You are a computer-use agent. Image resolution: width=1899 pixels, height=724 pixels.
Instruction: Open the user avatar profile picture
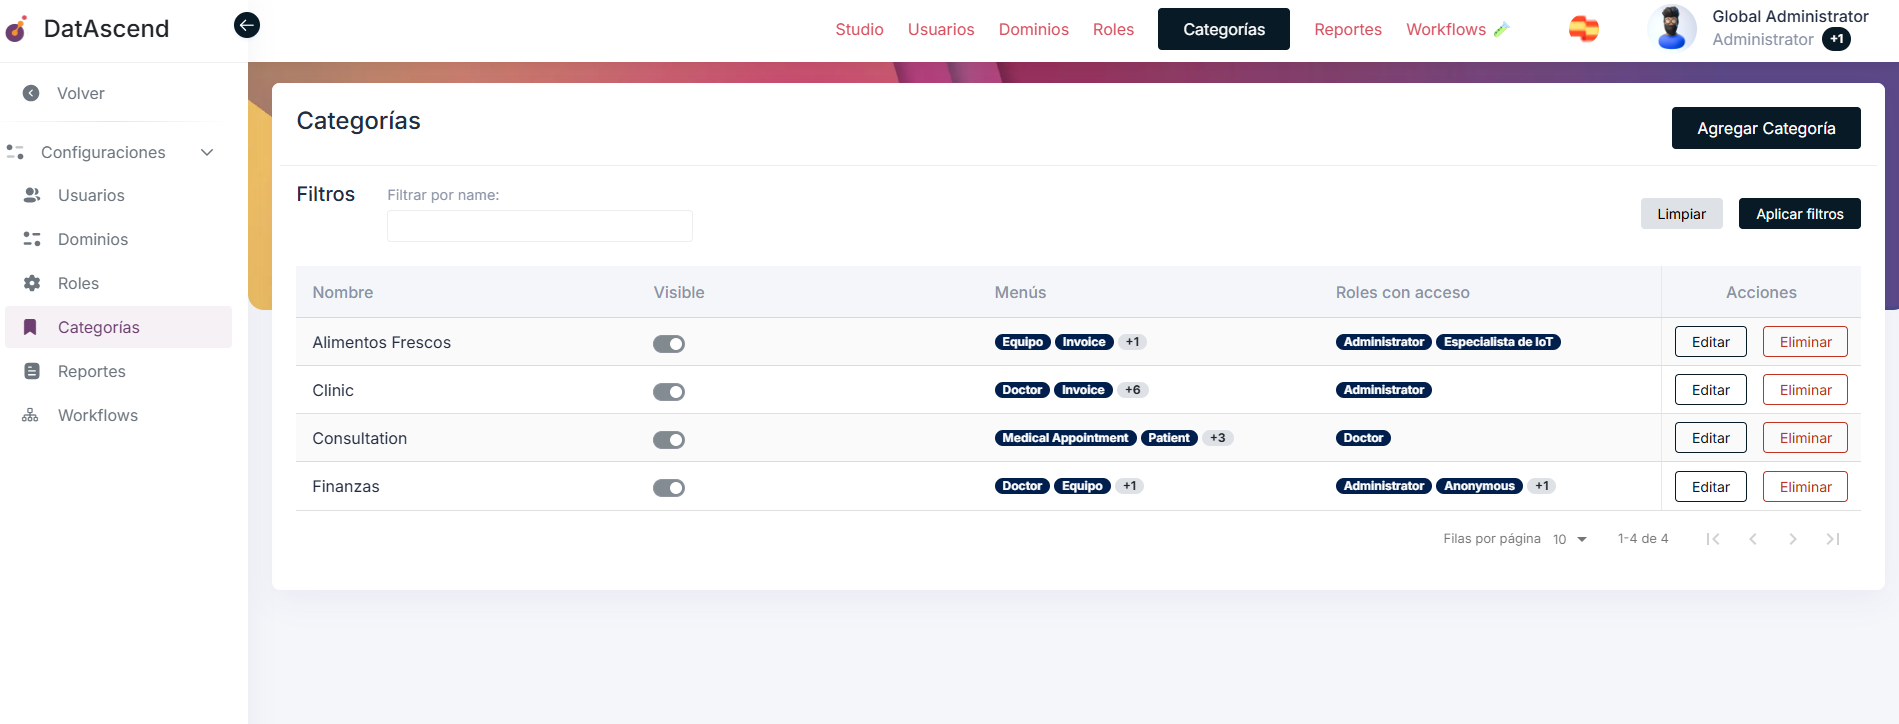coord(1671,28)
